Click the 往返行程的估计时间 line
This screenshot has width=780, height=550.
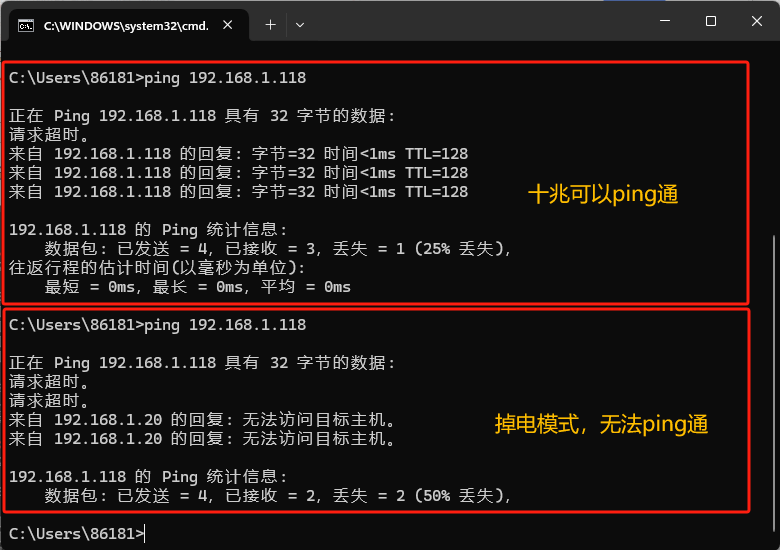click(156, 268)
